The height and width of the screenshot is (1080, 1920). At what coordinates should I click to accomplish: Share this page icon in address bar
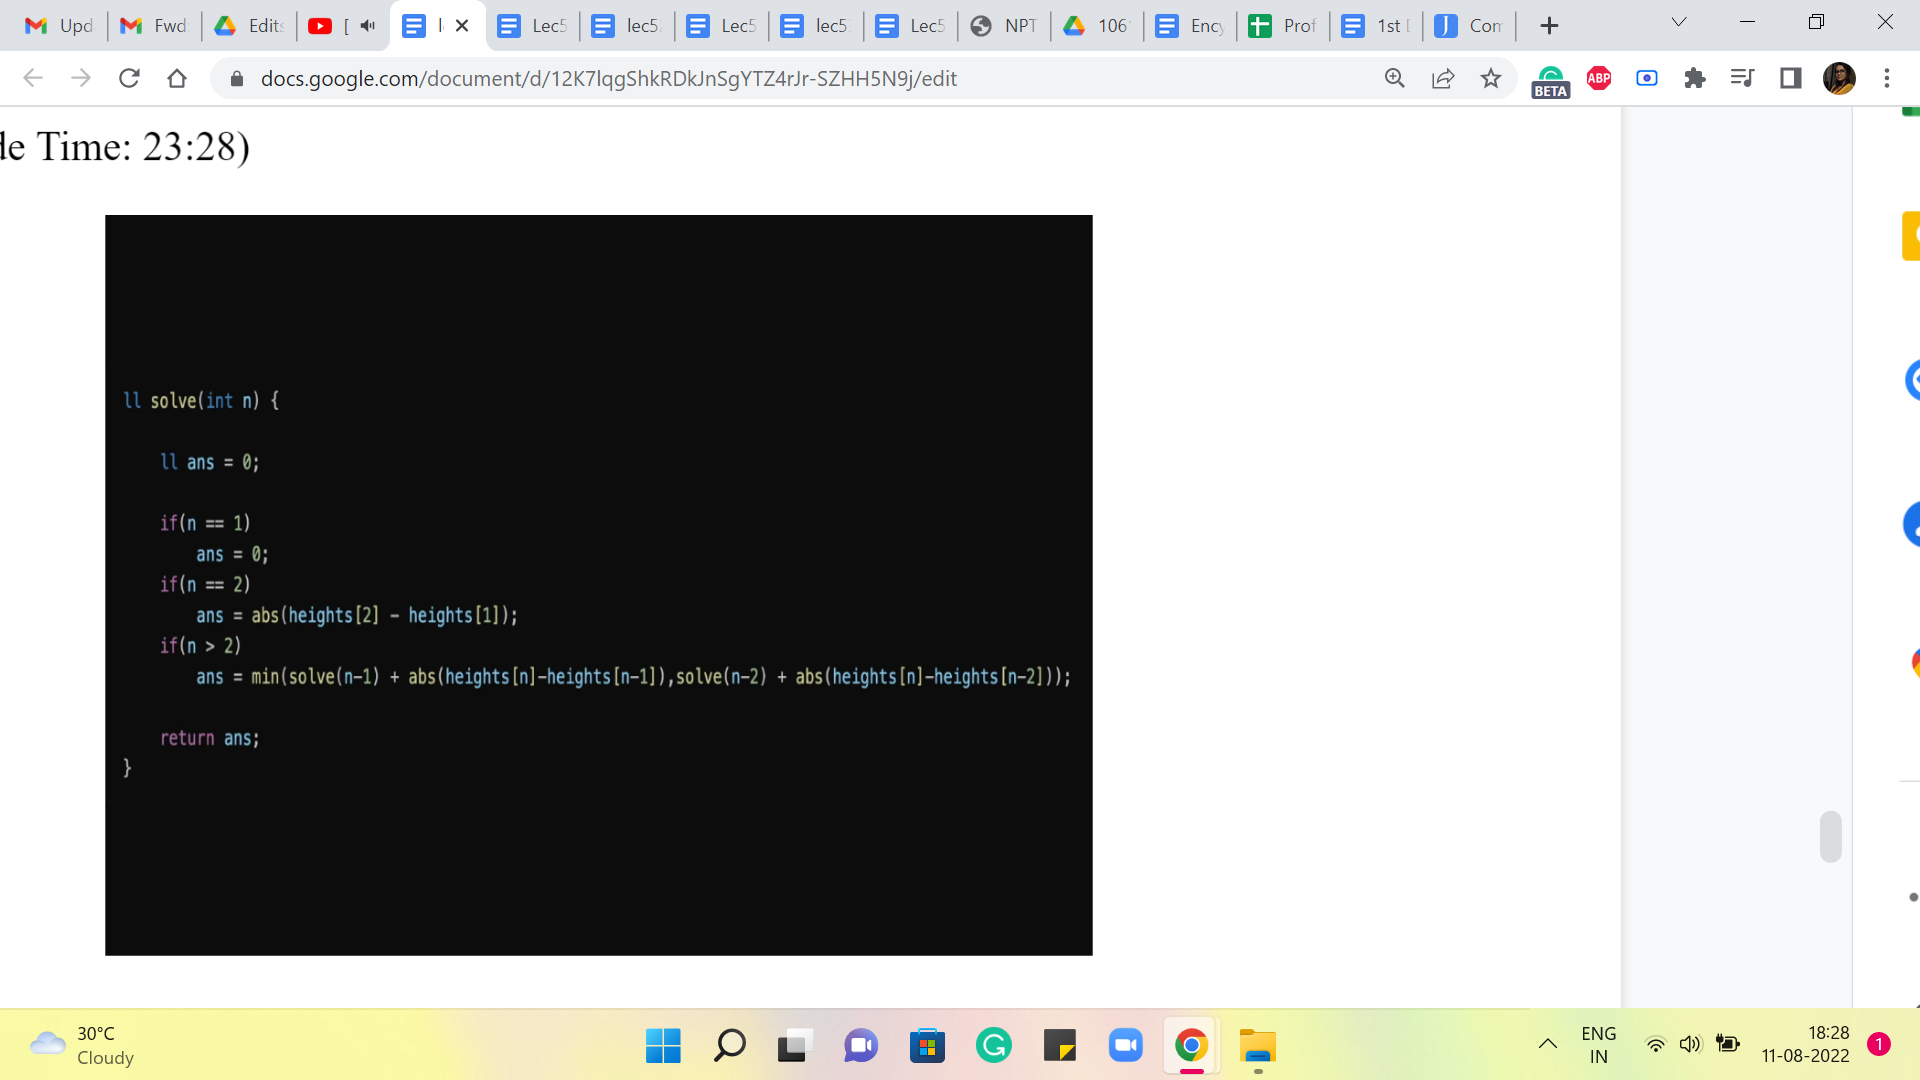1442,78
